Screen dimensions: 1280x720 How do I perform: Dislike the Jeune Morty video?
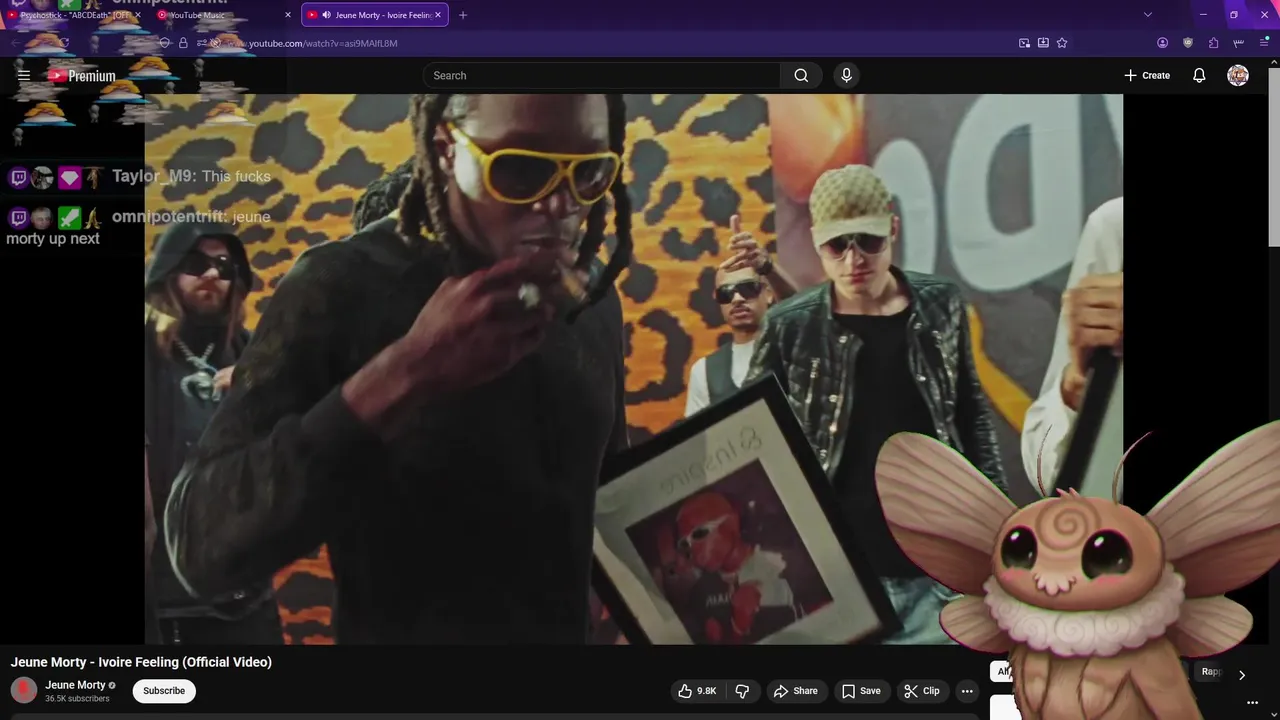[x=742, y=691]
